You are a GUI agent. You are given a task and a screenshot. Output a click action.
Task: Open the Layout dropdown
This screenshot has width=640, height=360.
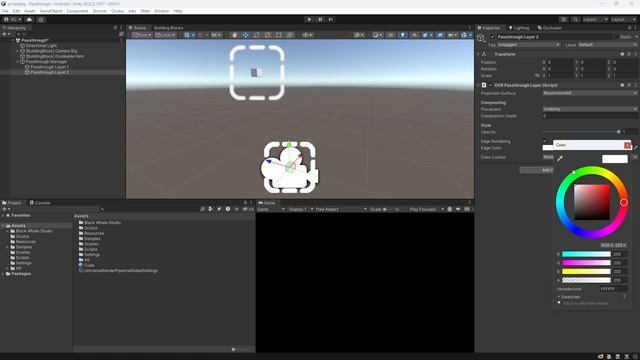(x=623, y=19)
